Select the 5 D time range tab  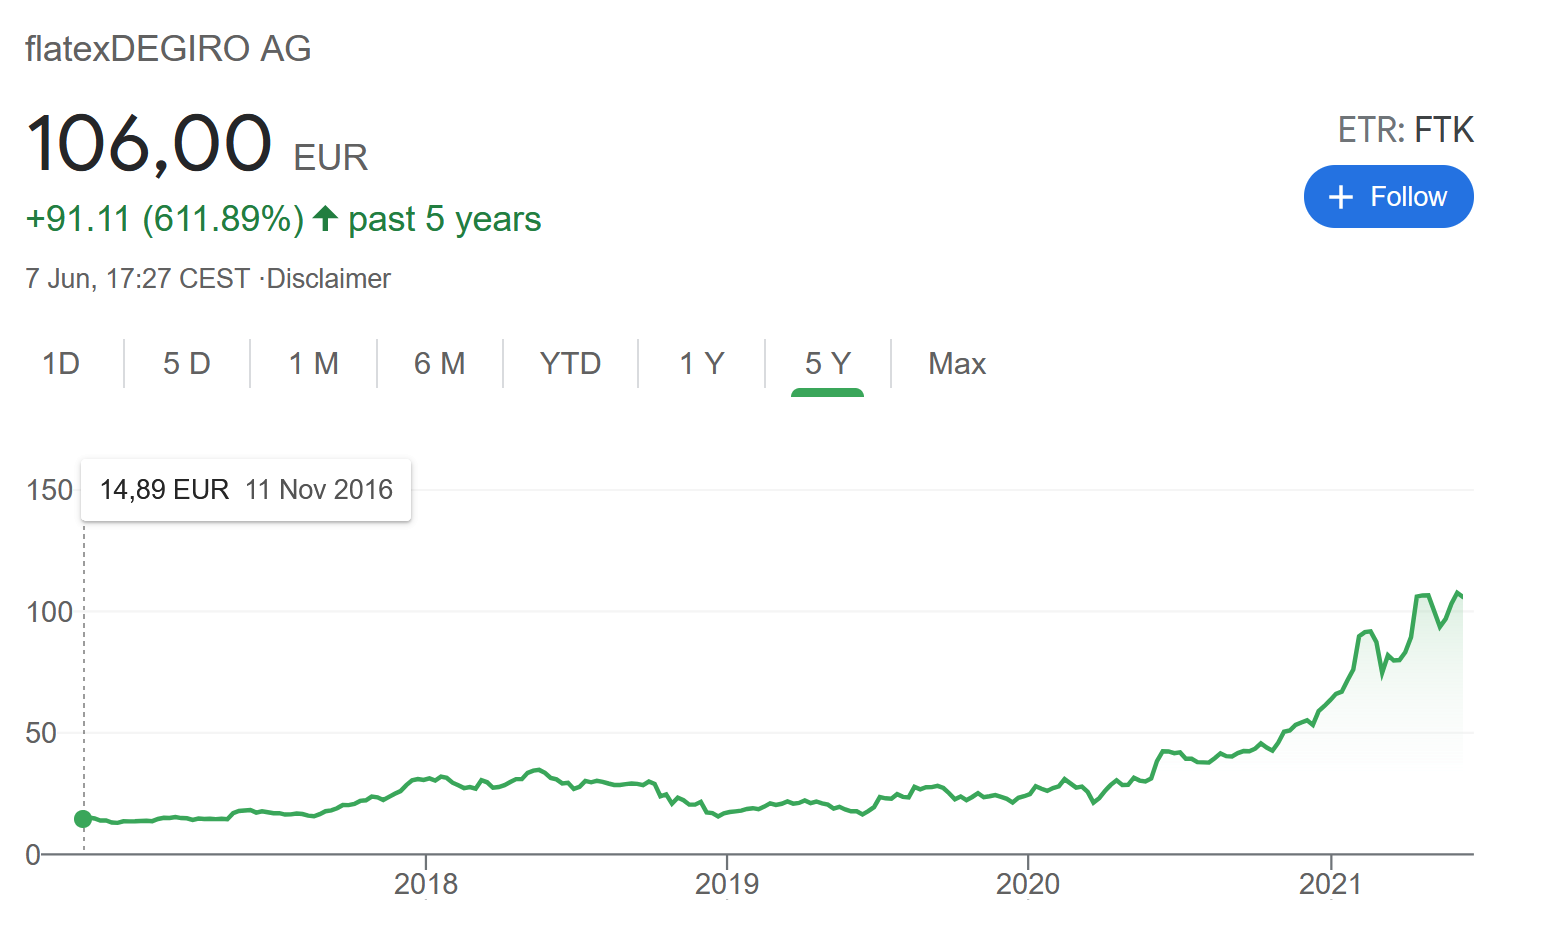pyautogui.click(x=187, y=363)
